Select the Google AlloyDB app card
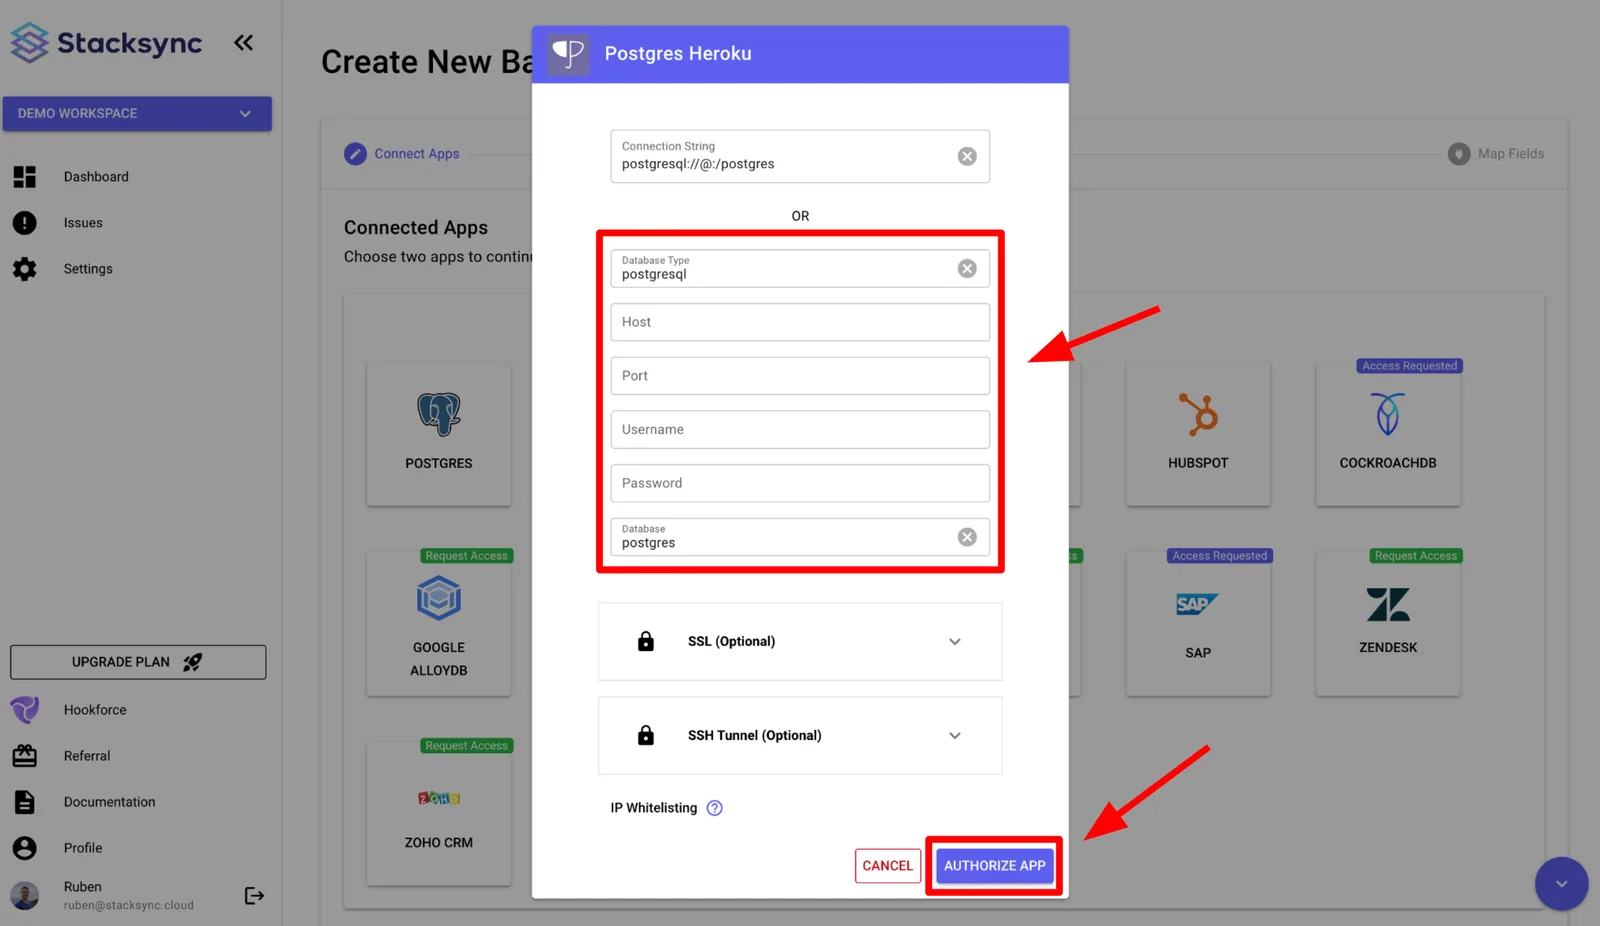 (439, 624)
